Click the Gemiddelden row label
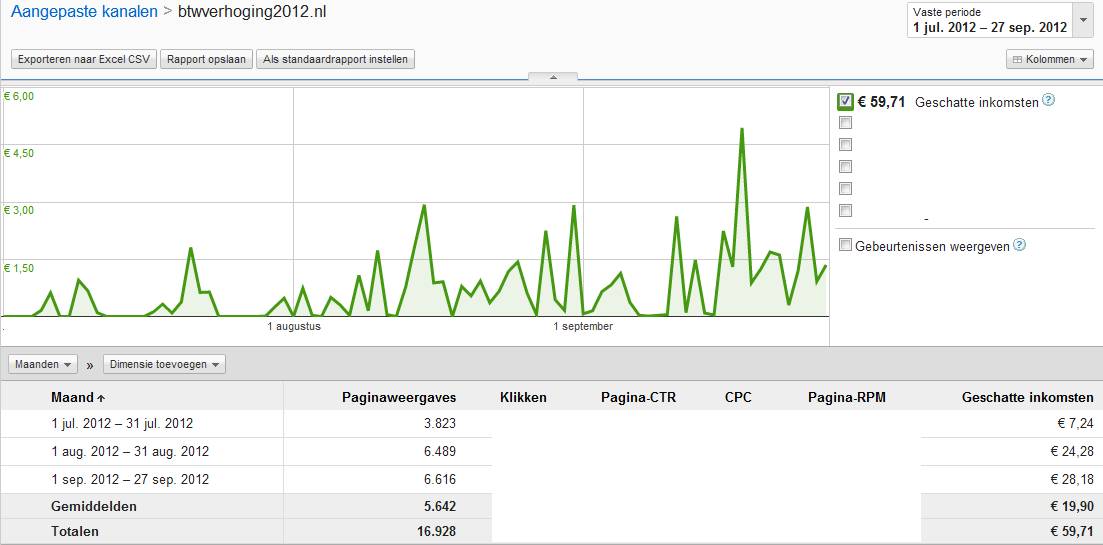1103x545 pixels. click(x=94, y=506)
